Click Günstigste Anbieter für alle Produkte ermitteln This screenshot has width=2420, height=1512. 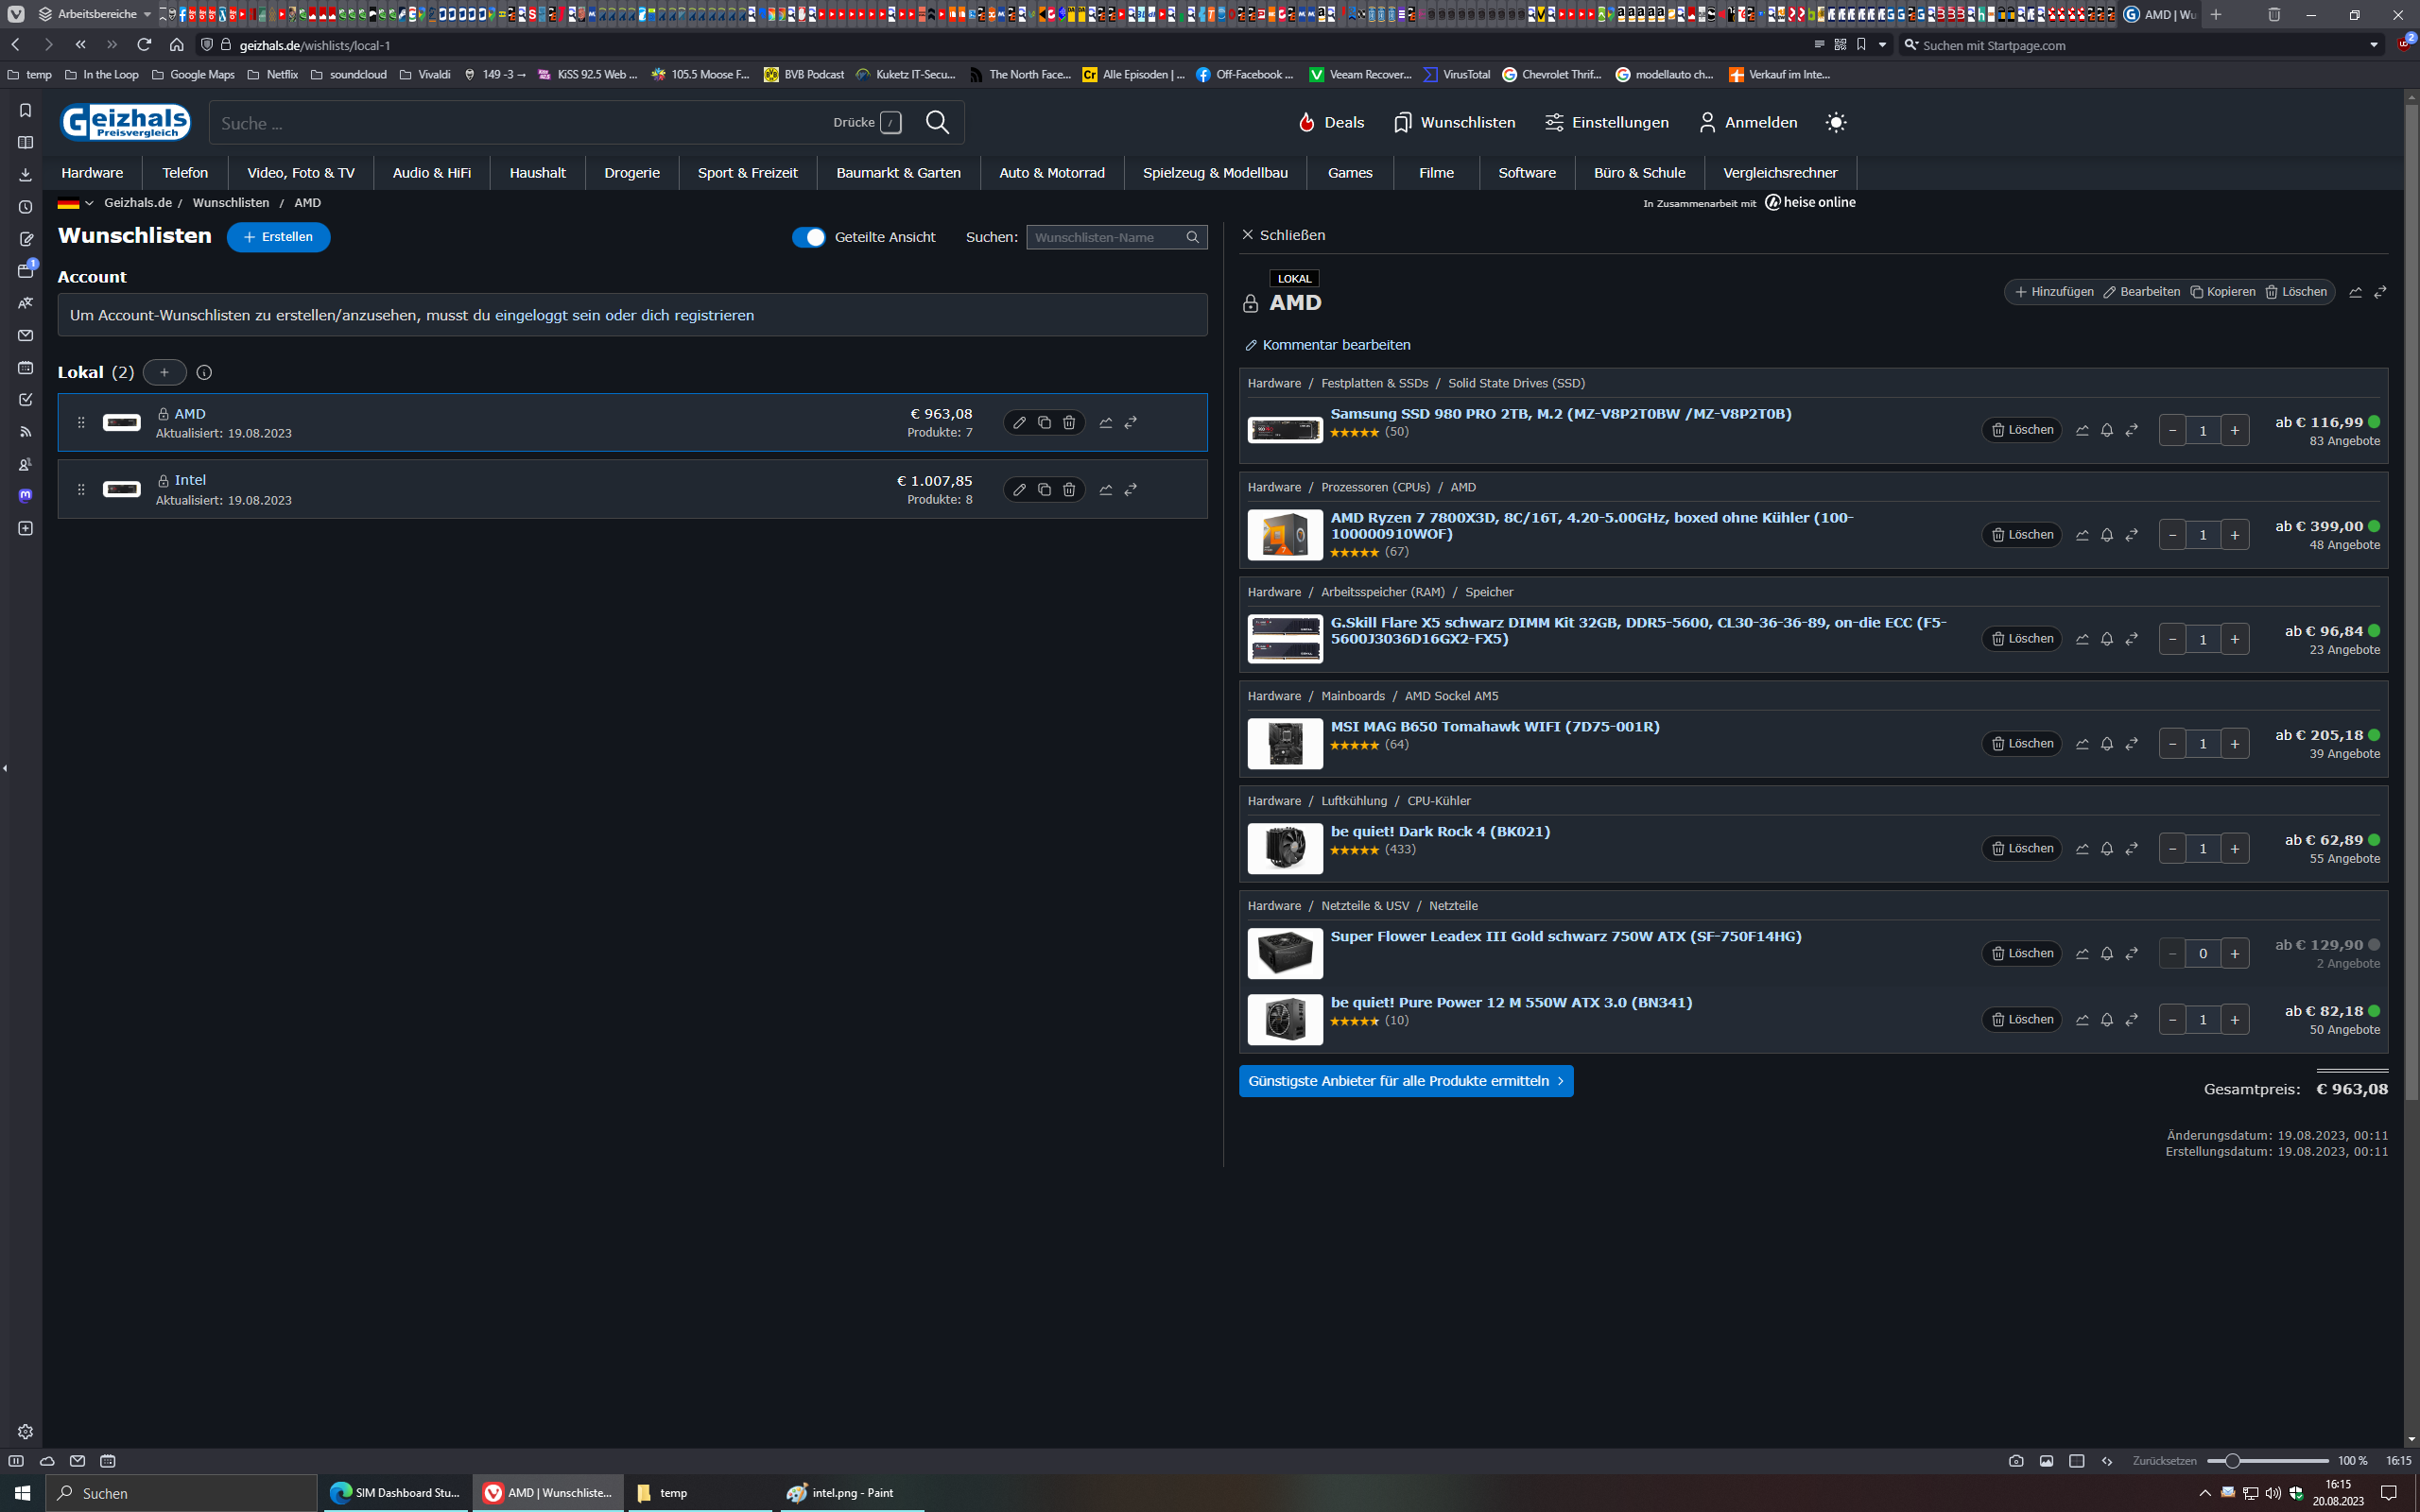(x=1405, y=1081)
